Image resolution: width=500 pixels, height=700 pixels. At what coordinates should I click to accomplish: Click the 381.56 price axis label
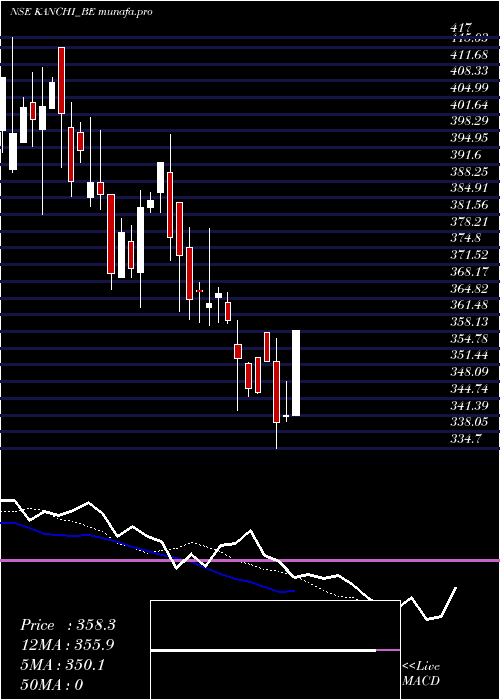point(469,204)
